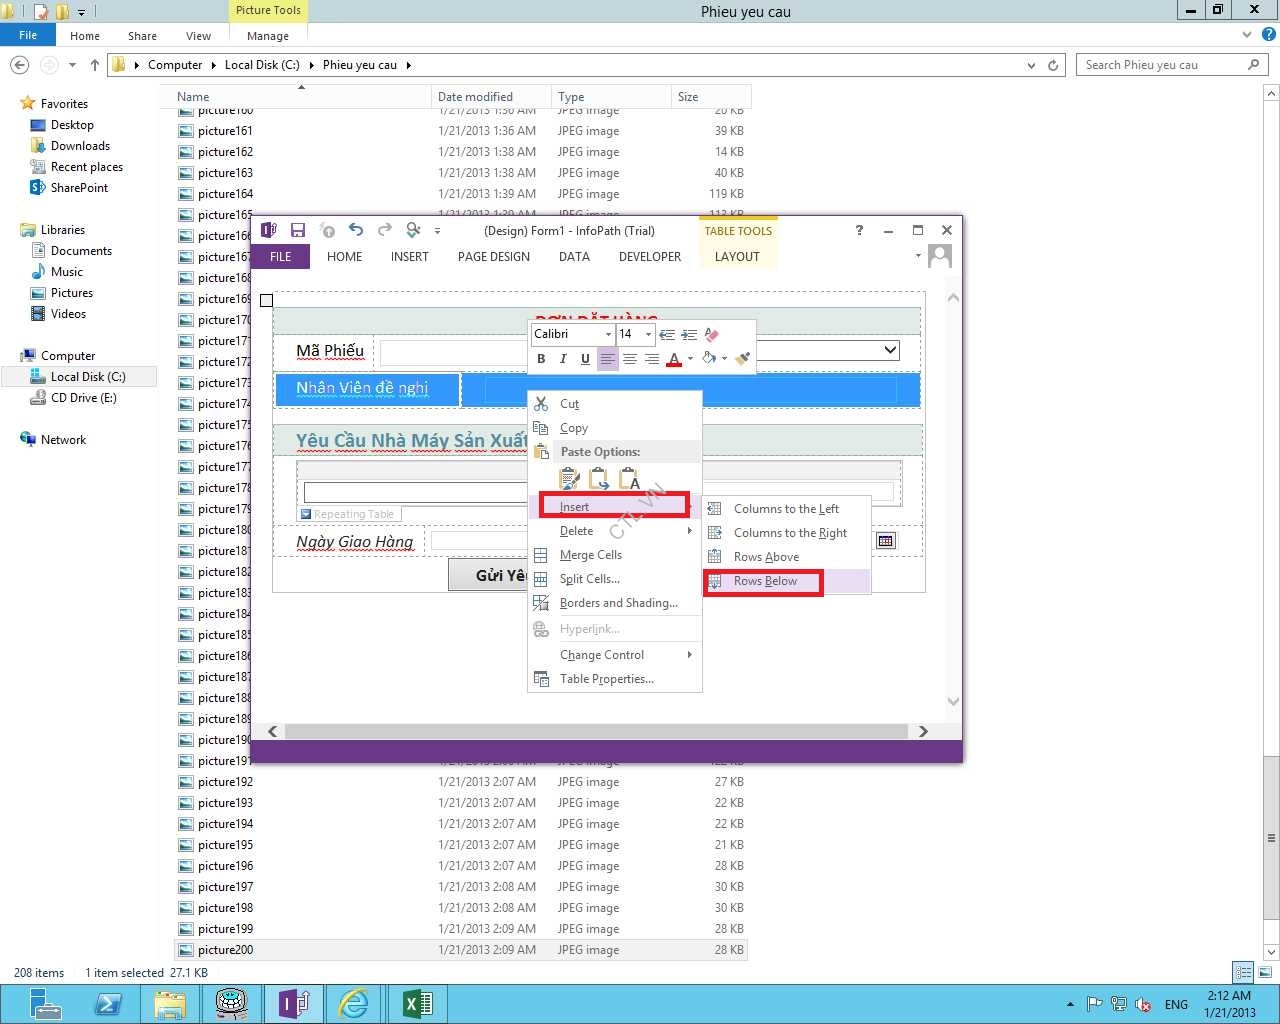
Task: Toggle Underline formatting in mini toolbar
Action: click(585, 359)
